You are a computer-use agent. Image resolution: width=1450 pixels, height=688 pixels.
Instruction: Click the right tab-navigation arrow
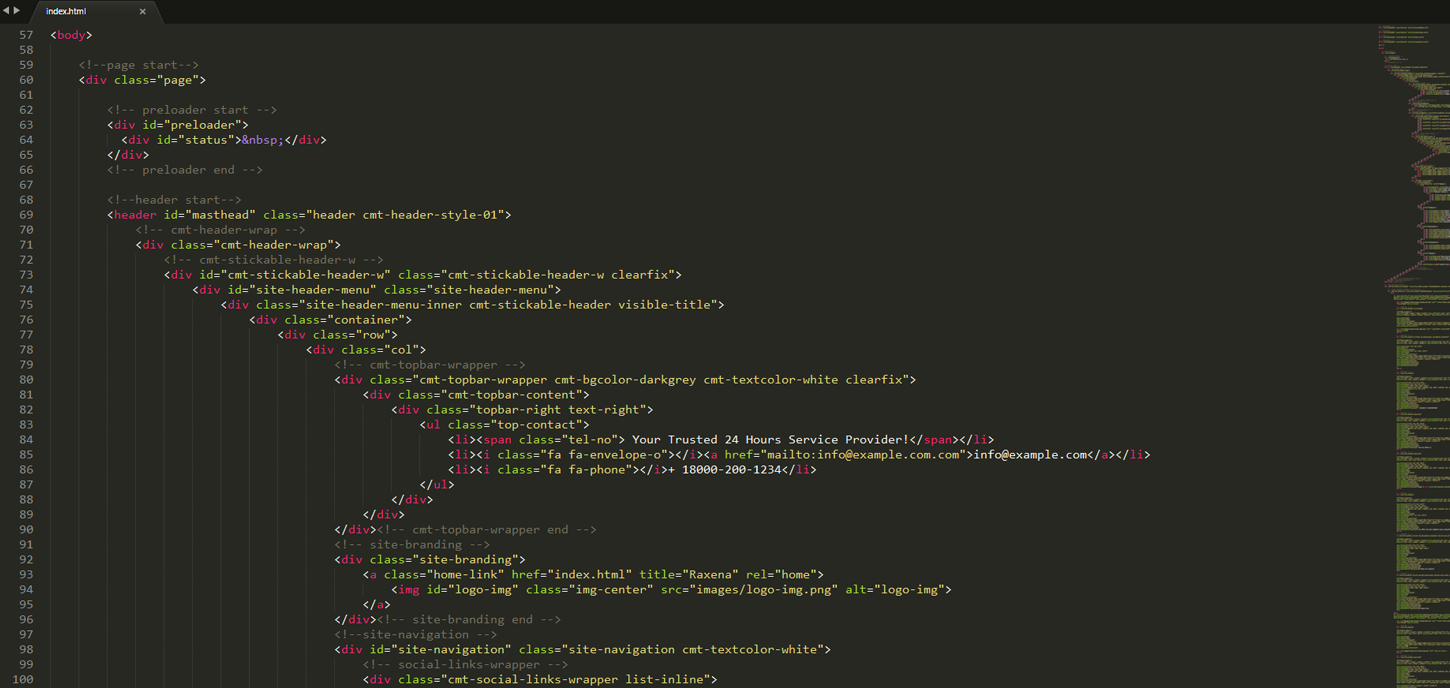(x=16, y=11)
